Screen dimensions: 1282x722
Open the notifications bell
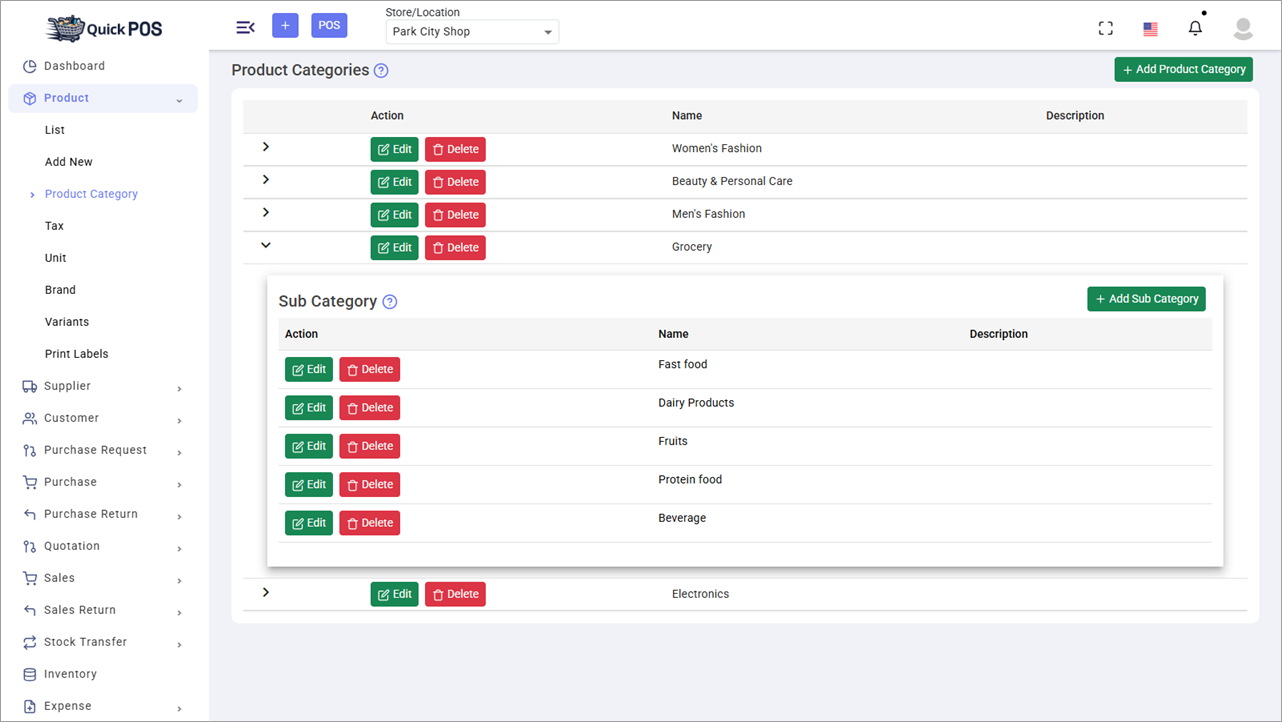tap(1195, 28)
